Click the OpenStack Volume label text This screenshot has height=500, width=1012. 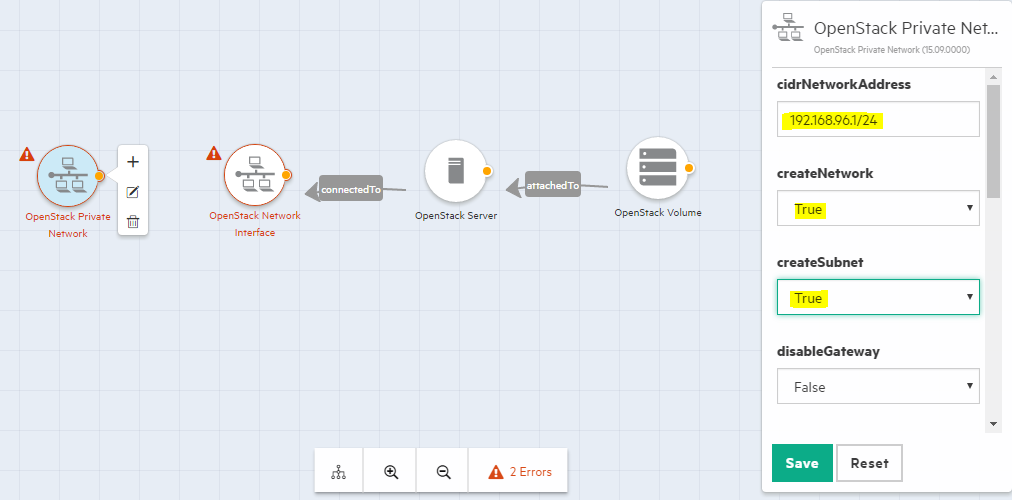click(x=658, y=212)
